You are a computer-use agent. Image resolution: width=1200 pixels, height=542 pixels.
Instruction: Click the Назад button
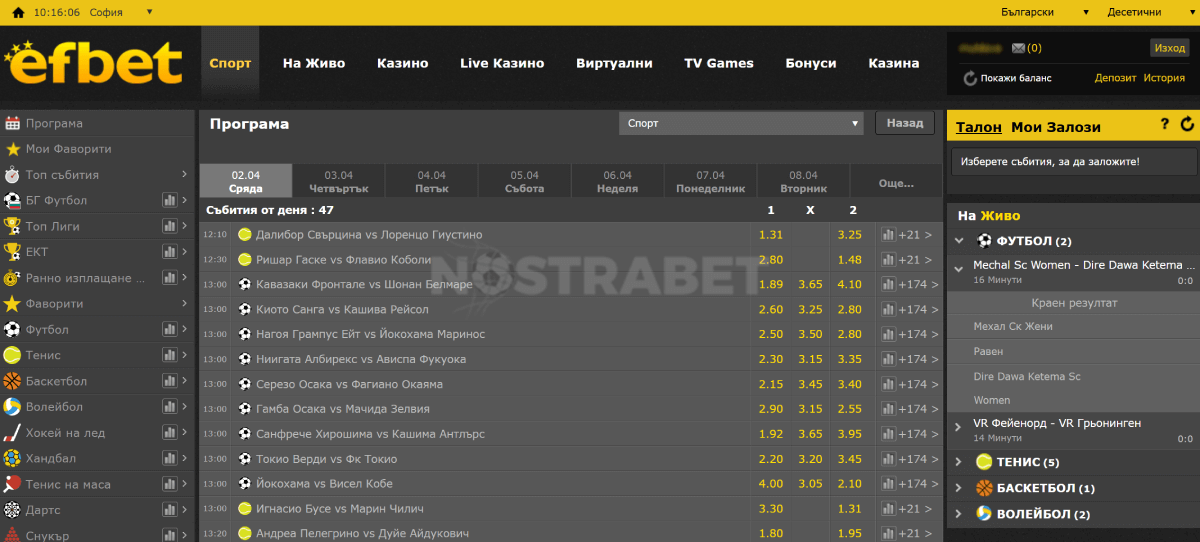[x=905, y=123]
